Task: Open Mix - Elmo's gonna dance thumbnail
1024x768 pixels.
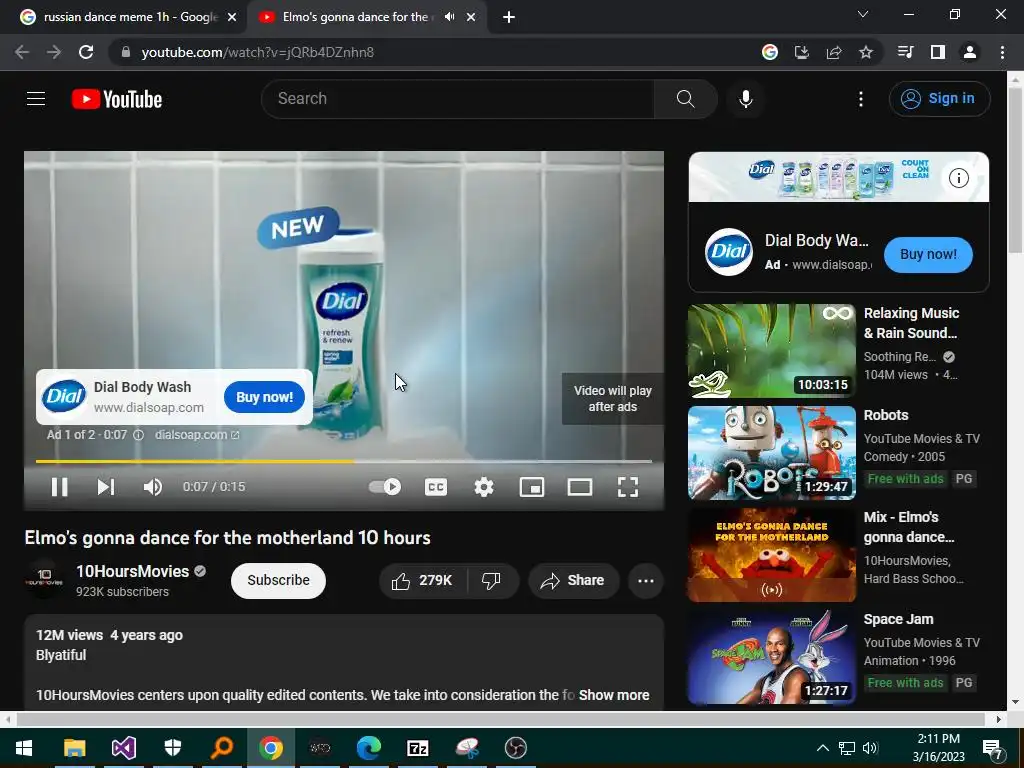Action: (771, 554)
